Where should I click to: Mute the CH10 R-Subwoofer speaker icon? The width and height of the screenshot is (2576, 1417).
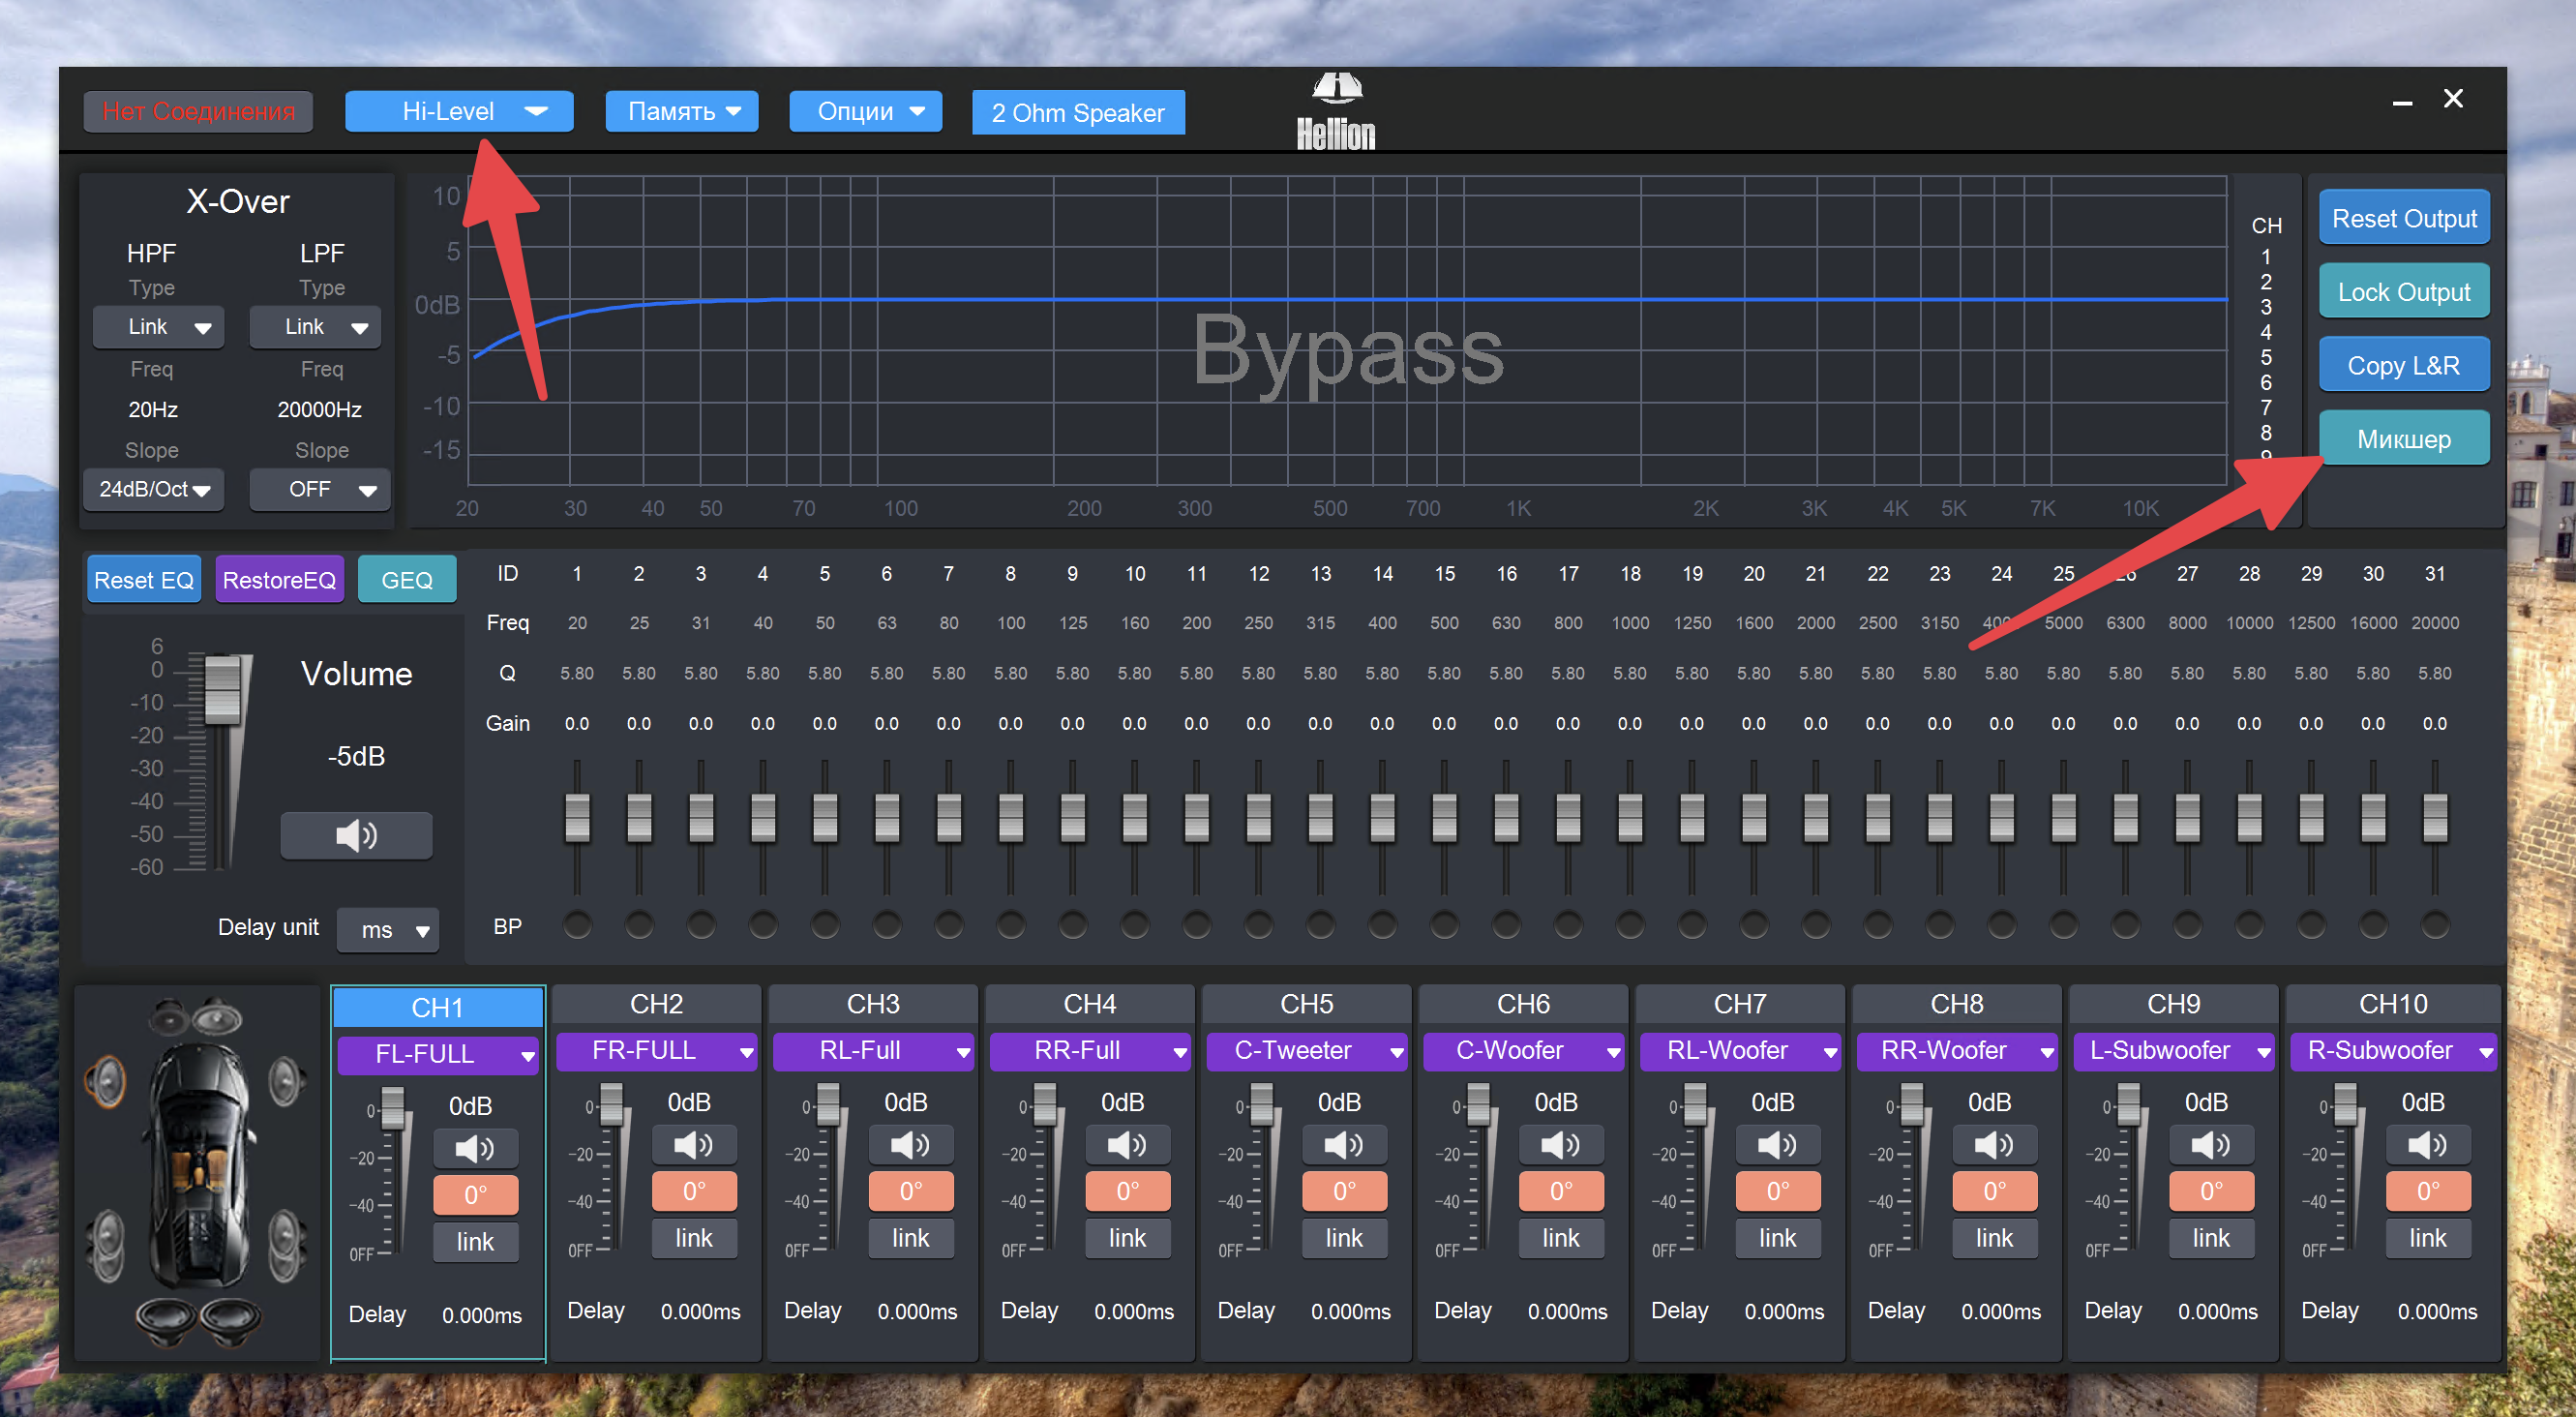pos(2427,1144)
